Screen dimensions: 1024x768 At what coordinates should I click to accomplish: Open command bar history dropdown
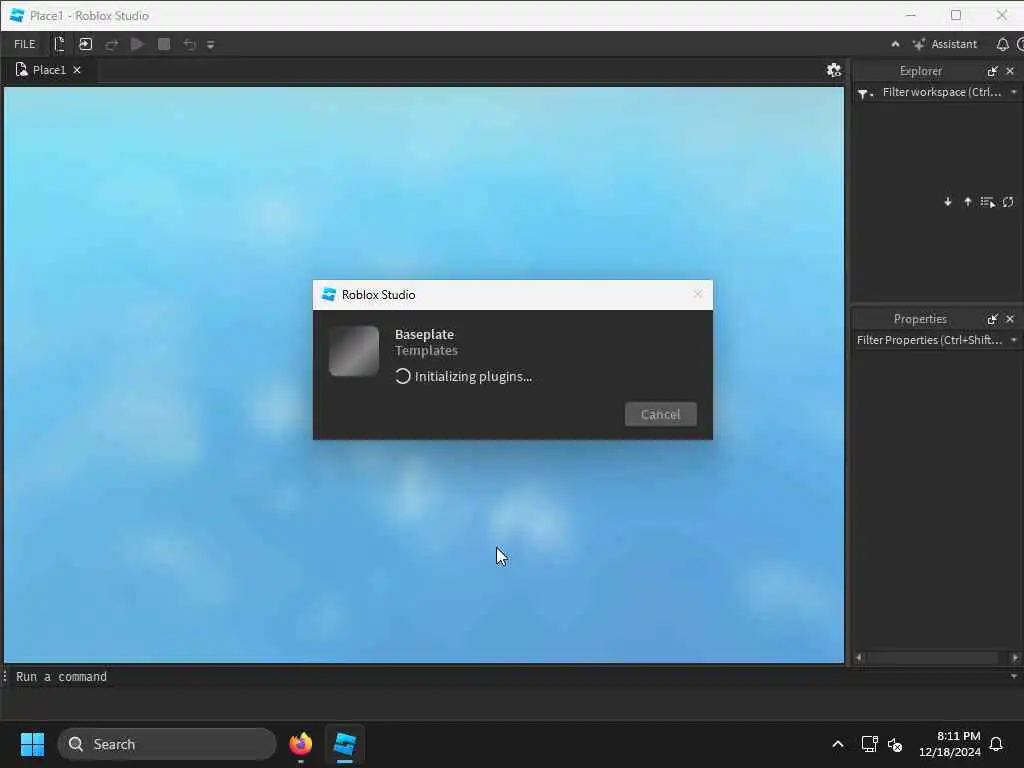[1014, 677]
